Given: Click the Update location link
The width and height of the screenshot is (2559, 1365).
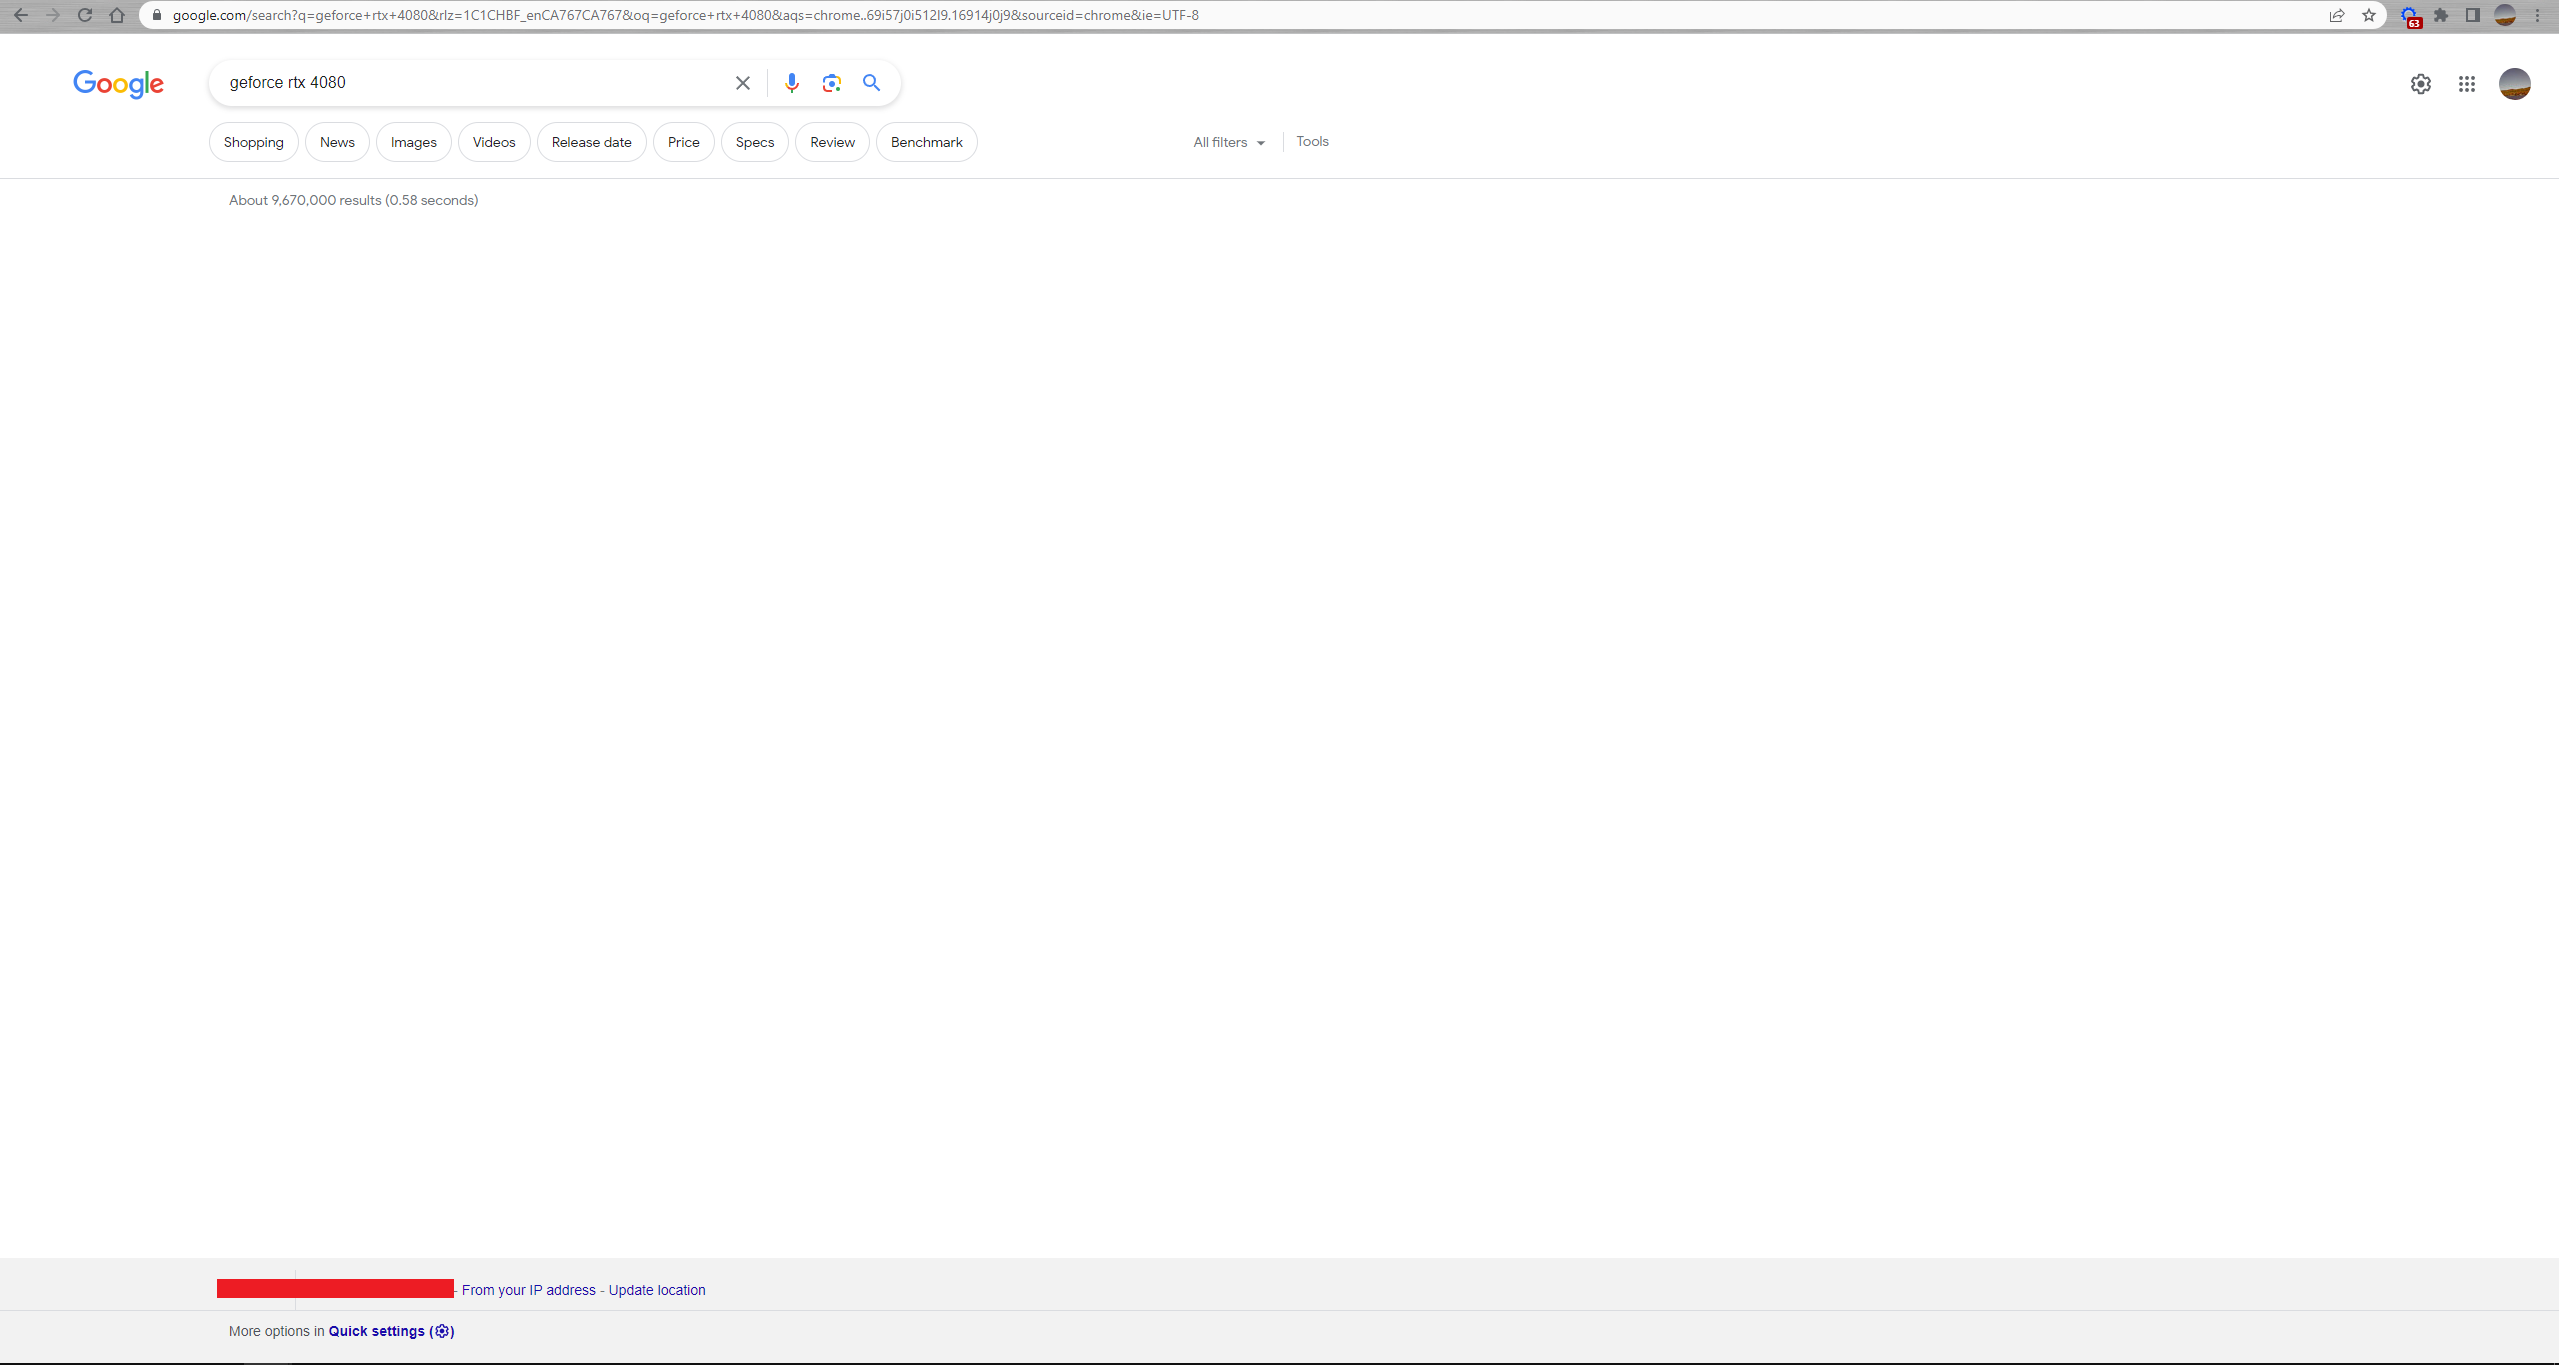Looking at the screenshot, I should [x=657, y=1290].
